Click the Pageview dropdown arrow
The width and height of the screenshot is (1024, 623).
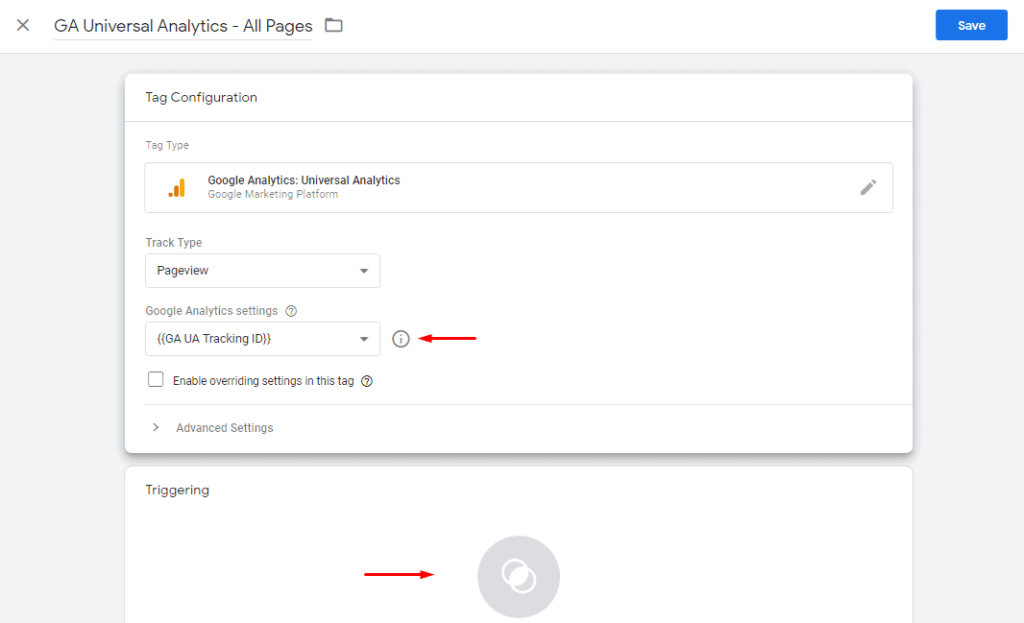[x=364, y=271]
